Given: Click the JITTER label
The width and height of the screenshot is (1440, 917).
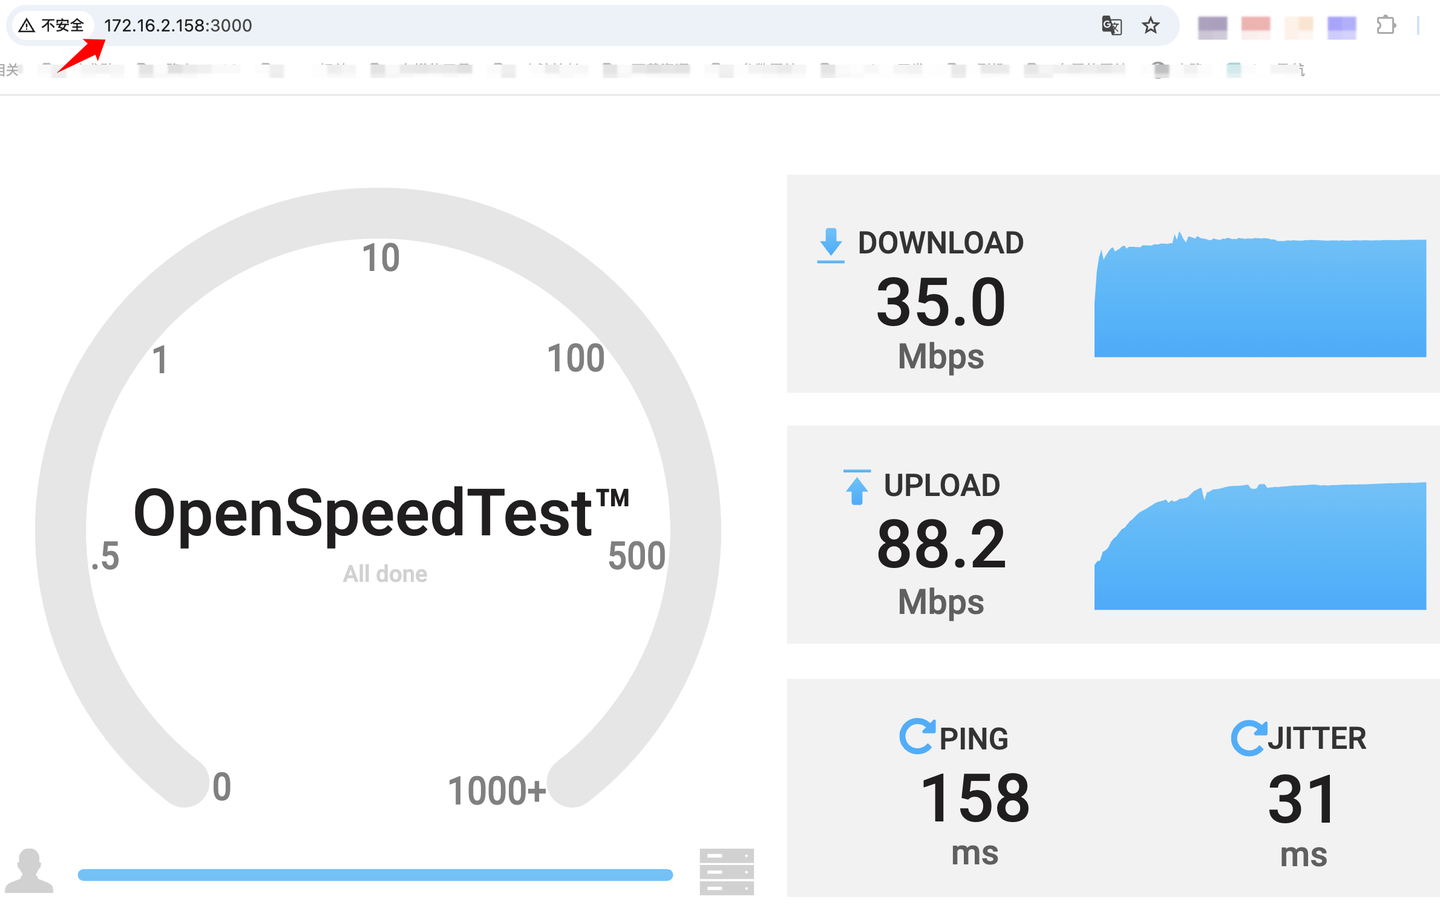Looking at the screenshot, I should click(x=1317, y=739).
